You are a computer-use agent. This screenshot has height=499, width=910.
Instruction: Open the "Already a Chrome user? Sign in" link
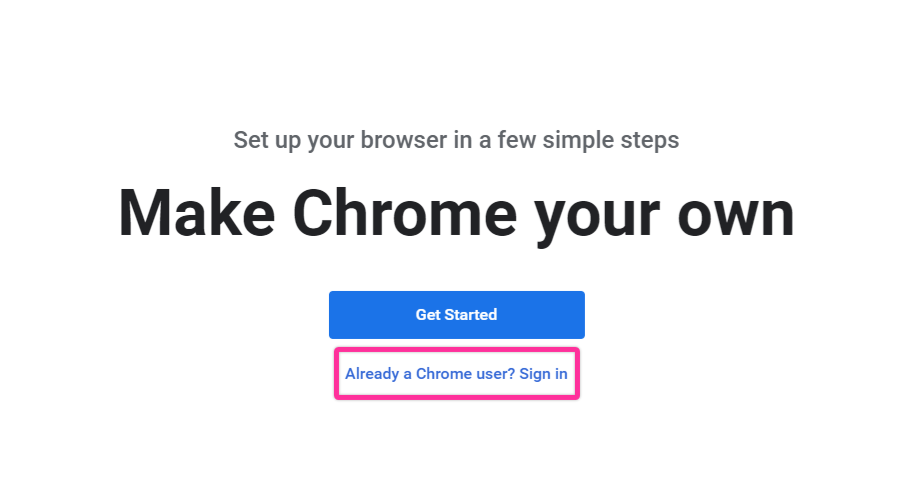click(x=456, y=374)
